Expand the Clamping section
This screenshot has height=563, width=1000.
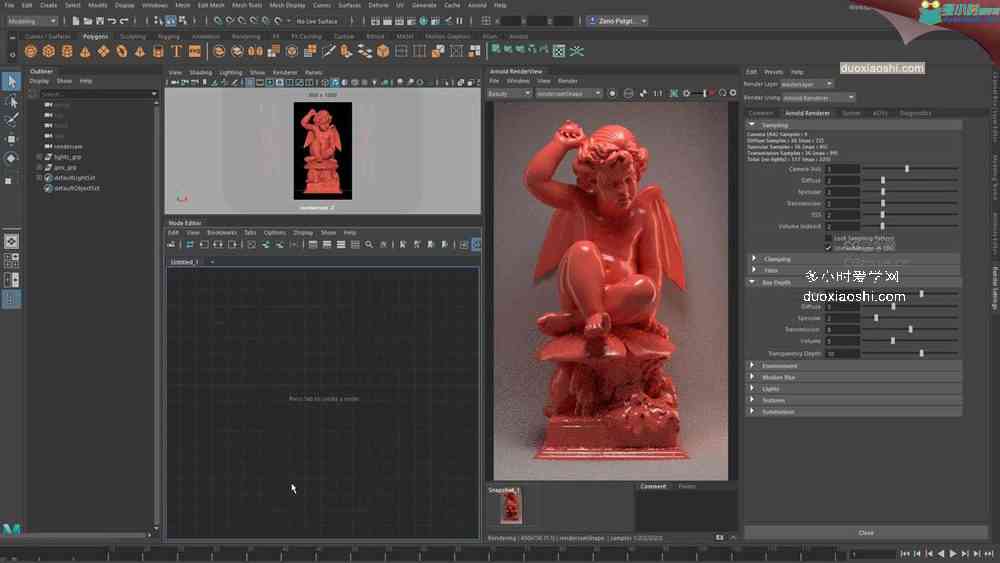pyautogui.click(x=754, y=259)
